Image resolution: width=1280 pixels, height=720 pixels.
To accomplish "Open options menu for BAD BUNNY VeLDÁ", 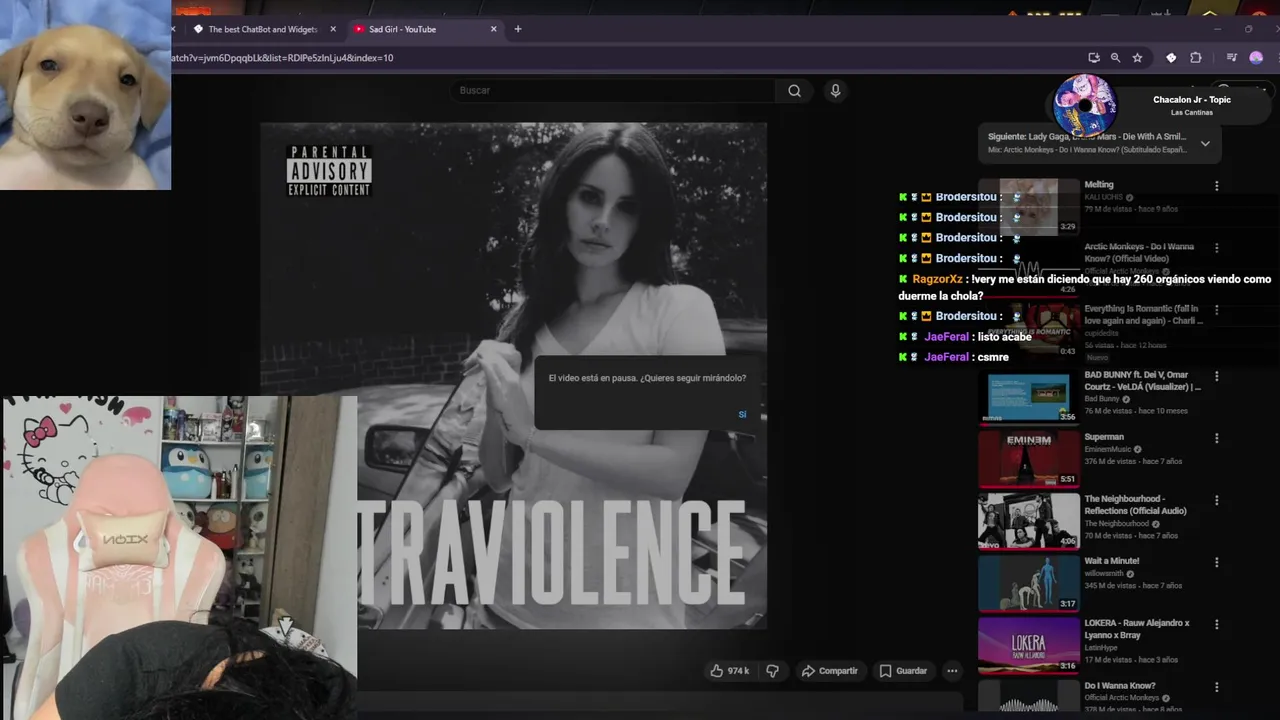I will point(1216,376).
